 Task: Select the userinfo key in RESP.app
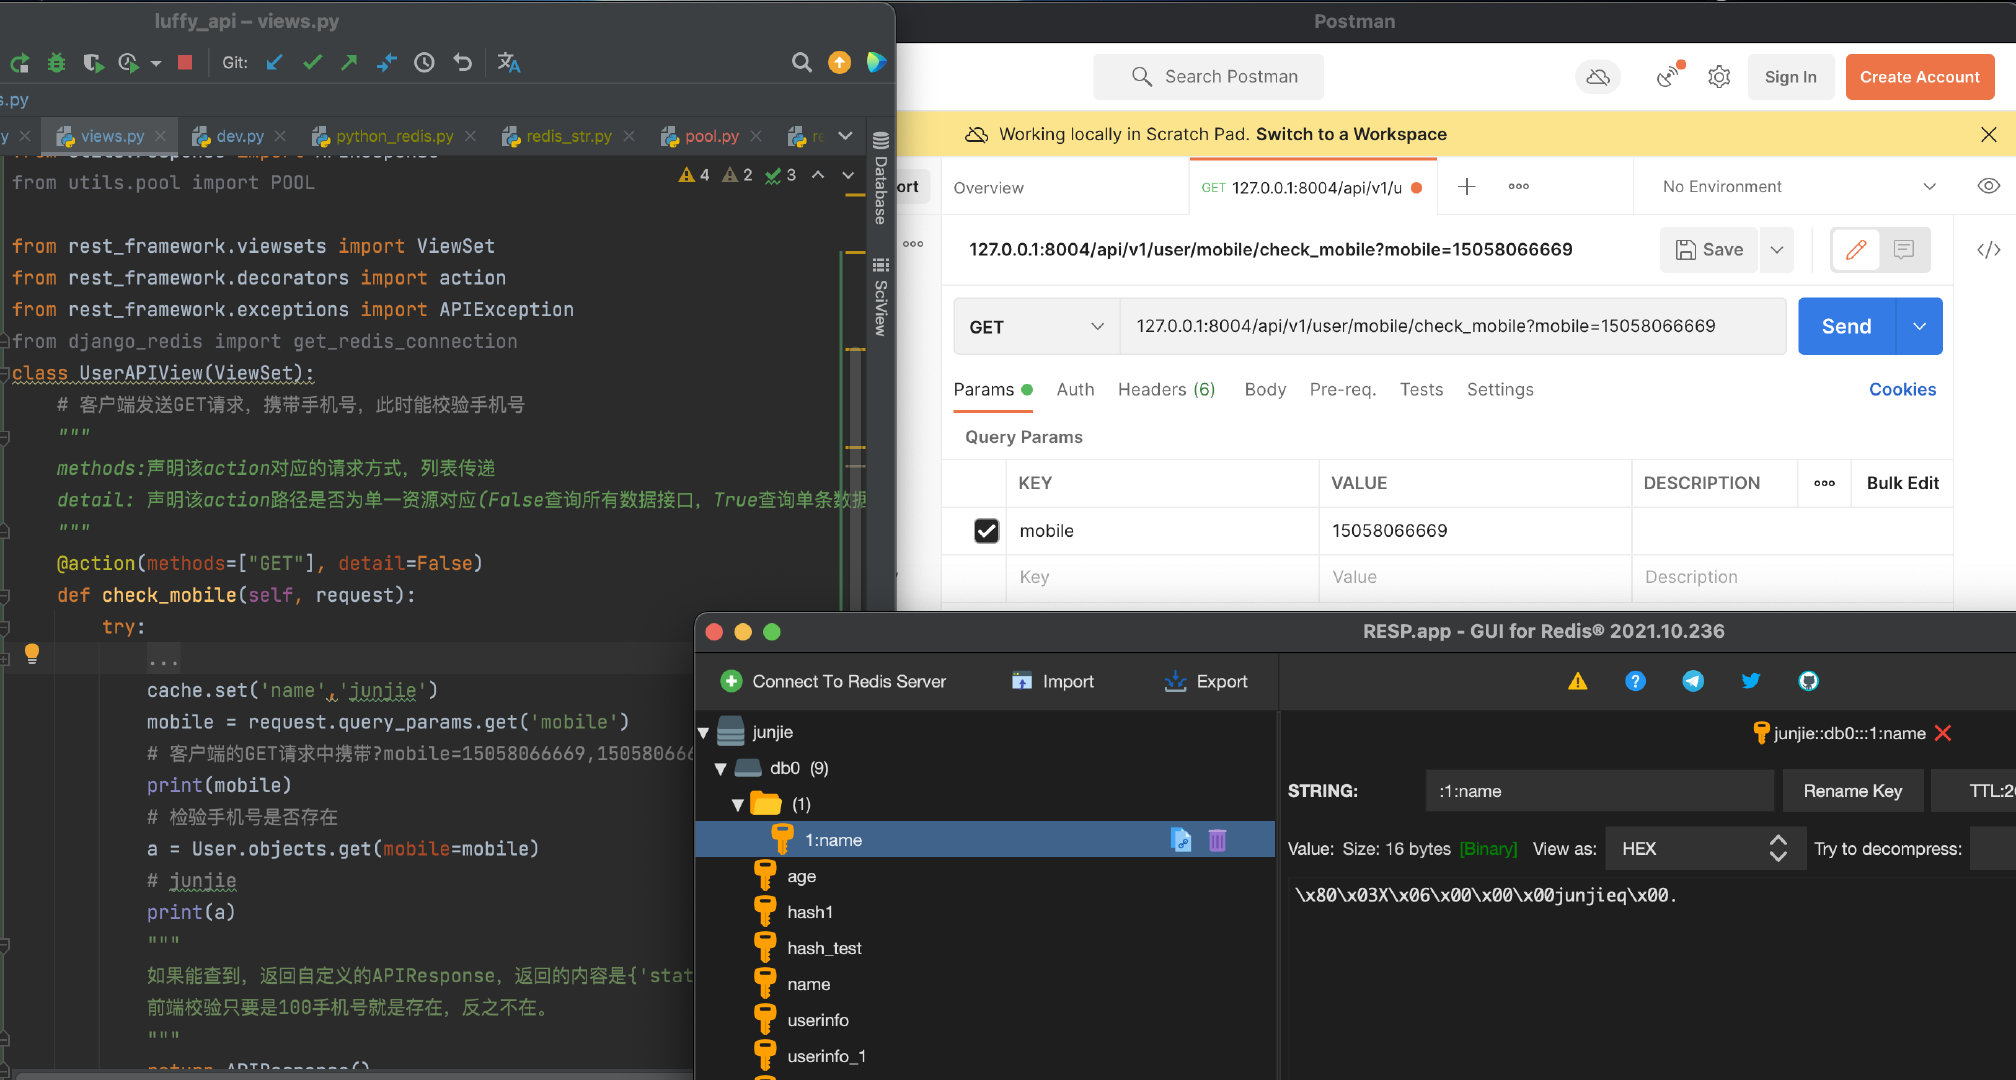[x=818, y=1020]
